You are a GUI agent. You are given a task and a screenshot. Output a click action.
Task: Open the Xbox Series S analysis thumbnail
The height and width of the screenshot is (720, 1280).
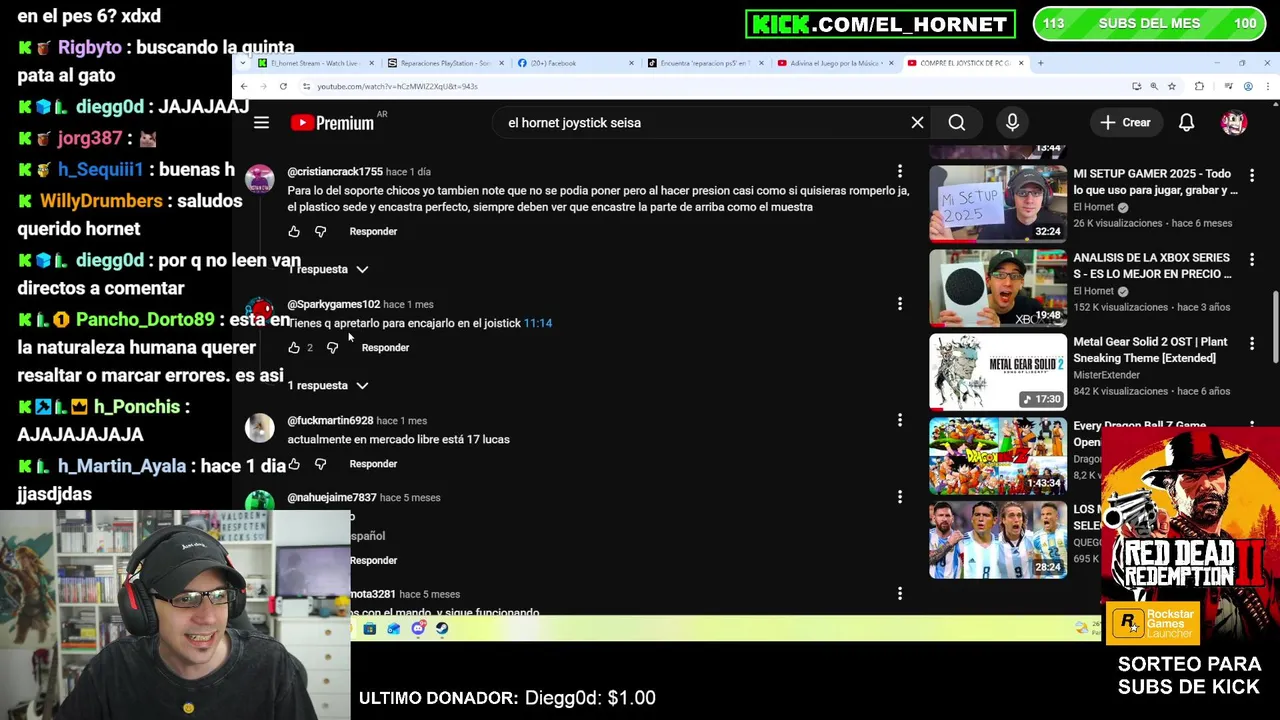998,288
